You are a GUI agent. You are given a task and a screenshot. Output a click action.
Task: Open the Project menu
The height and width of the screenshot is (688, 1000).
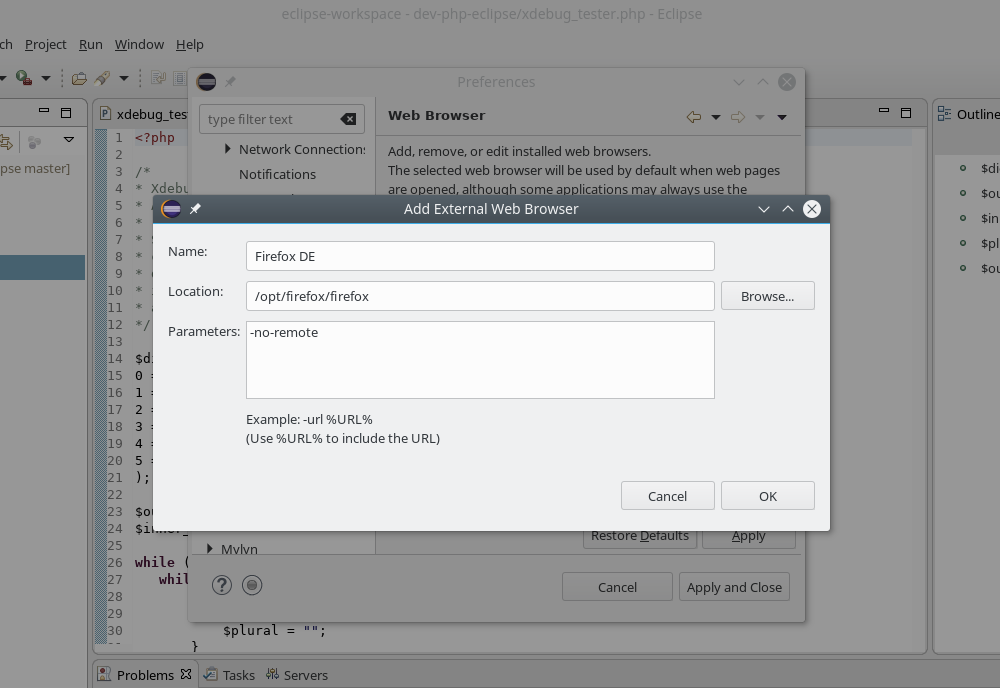tap(45, 45)
